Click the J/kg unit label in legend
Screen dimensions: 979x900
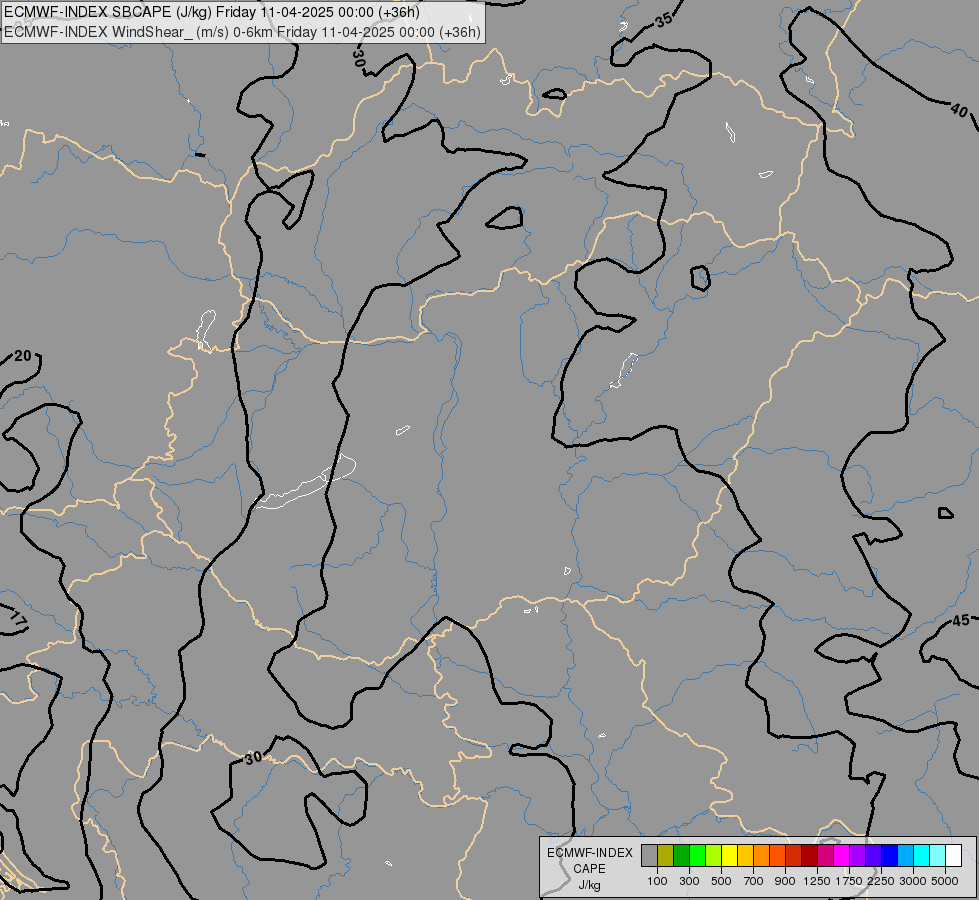tap(589, 885)
